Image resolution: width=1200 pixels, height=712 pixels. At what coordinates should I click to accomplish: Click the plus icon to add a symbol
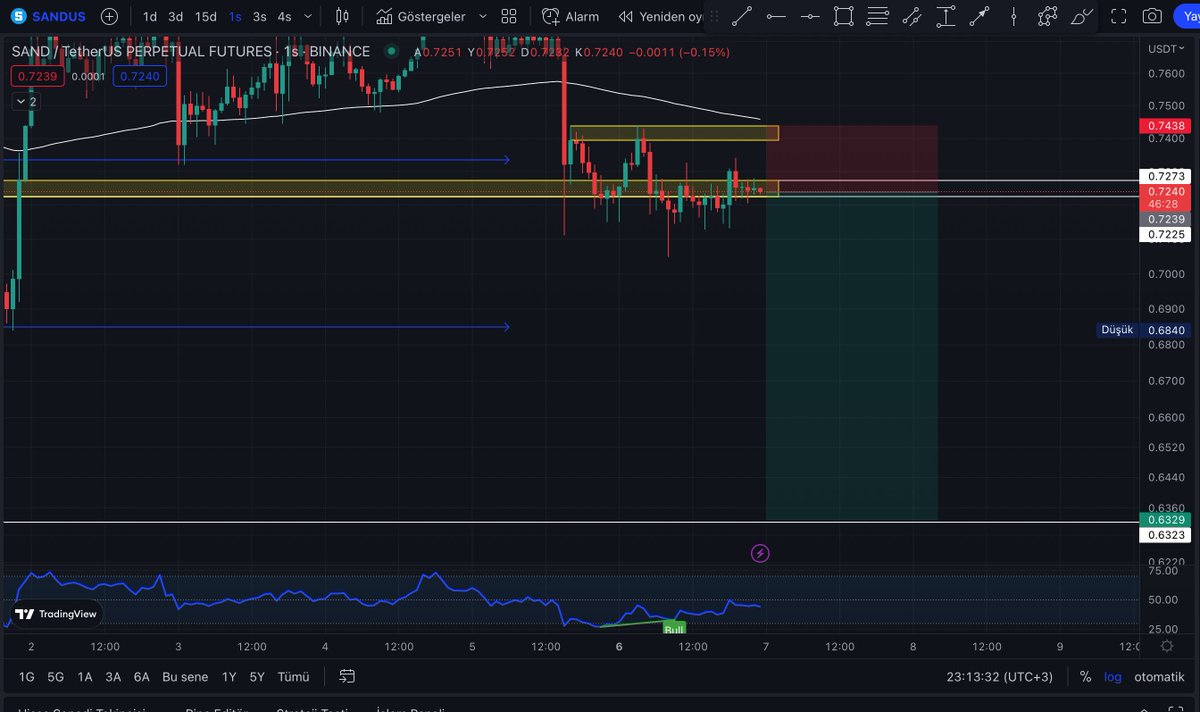click(109, 17)
